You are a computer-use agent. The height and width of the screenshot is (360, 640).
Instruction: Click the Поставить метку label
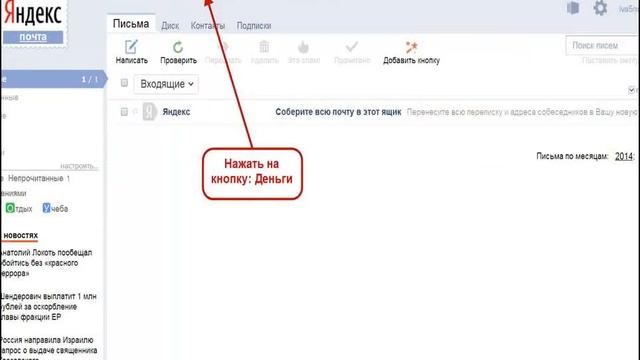pyautogui.click(x=609, y=60)
